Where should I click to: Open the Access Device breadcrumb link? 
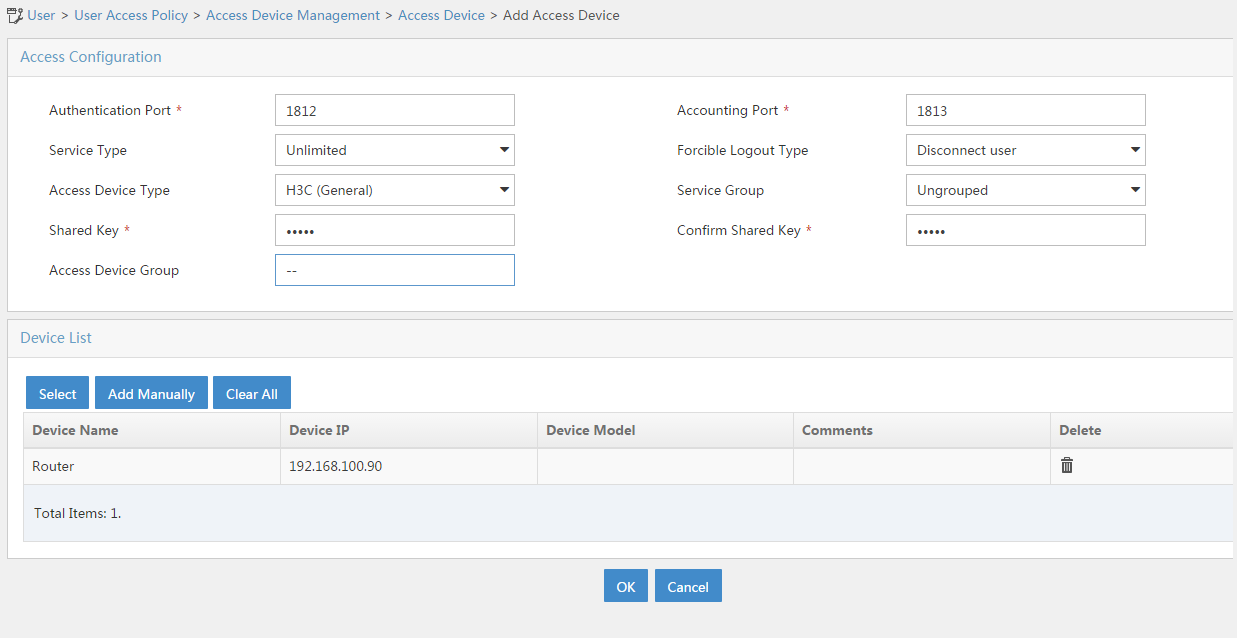pyautogui.click(x=441, y=15)
